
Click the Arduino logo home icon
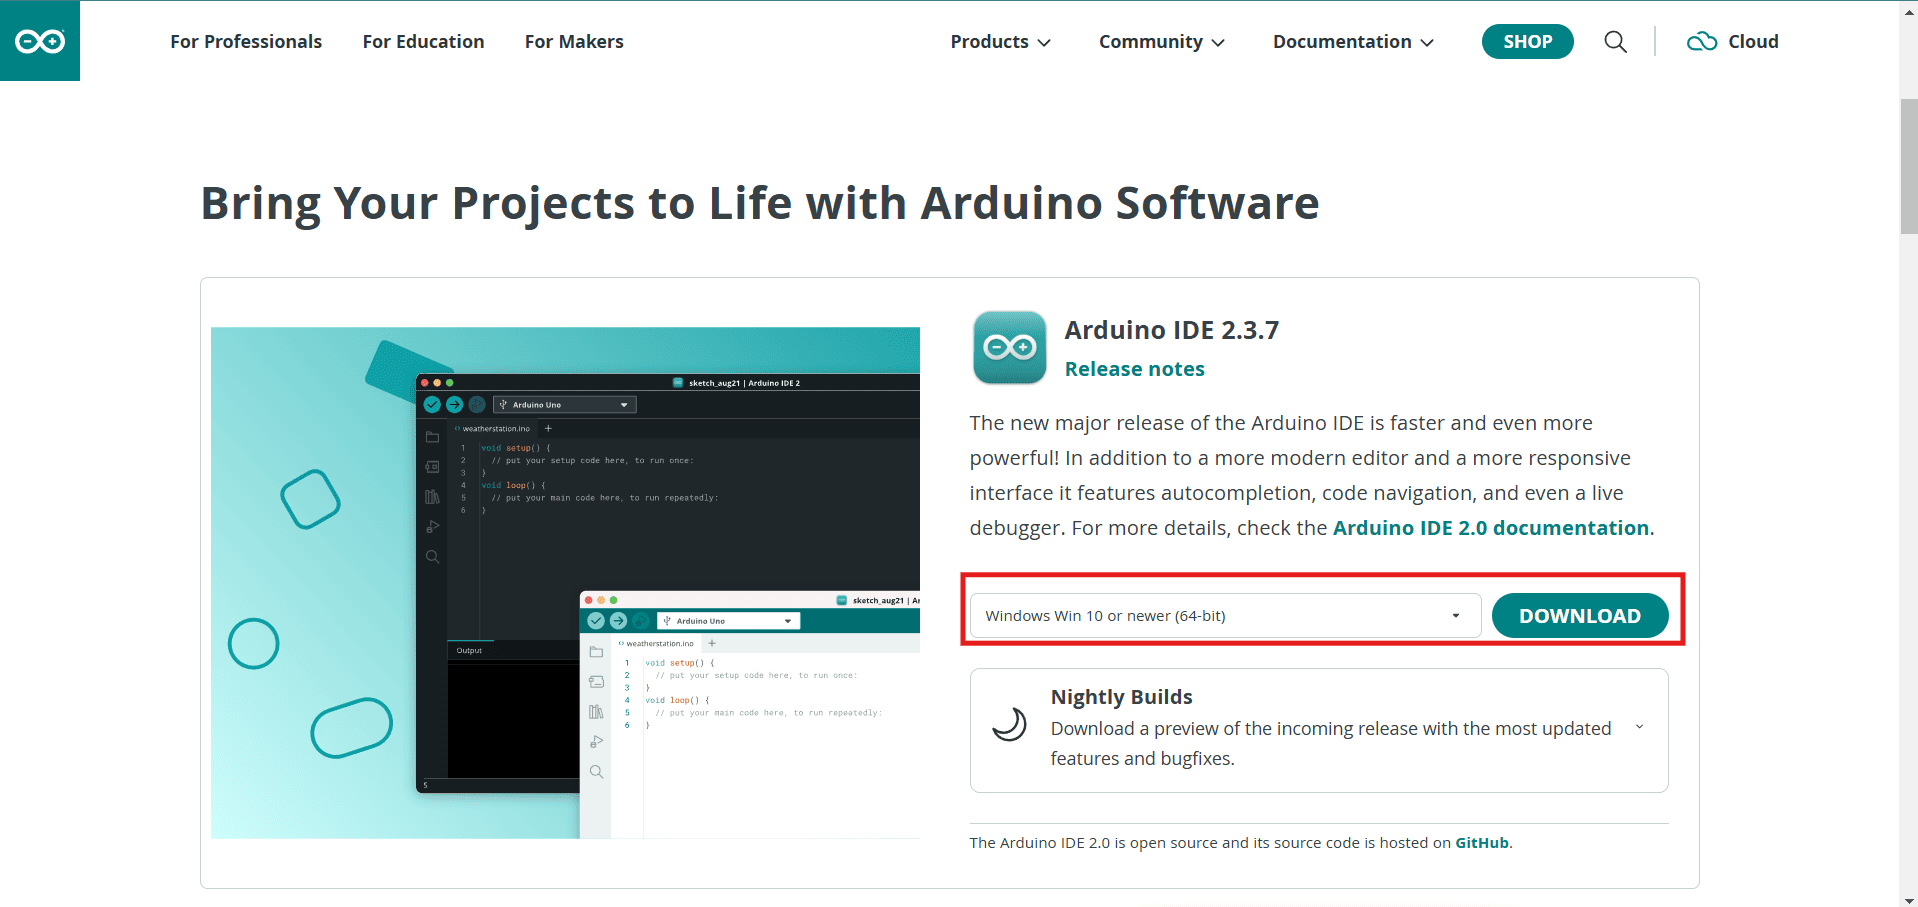click(x=40, y=41)
